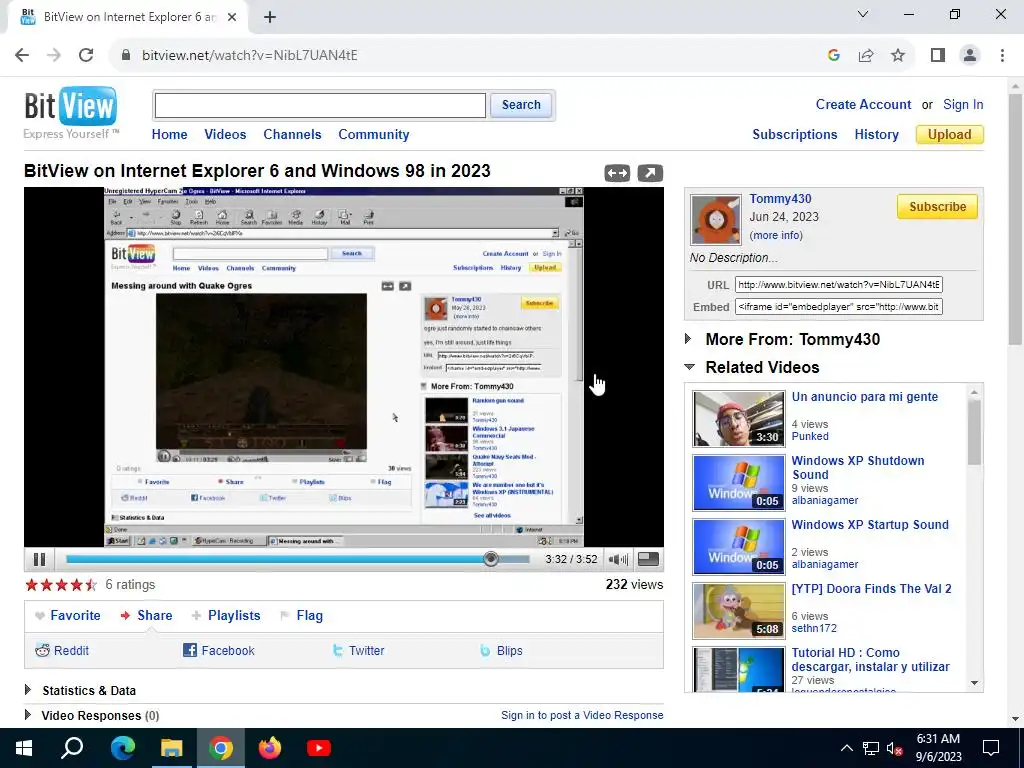Click the browser share page icon
The width and height of the screenshot is (1024, 768).
tap(866, 56)
